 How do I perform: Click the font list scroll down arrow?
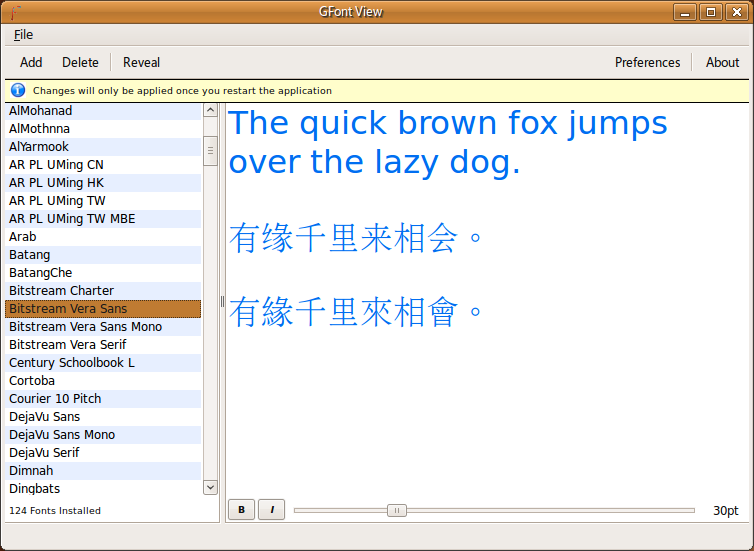(x=210, y=487)
